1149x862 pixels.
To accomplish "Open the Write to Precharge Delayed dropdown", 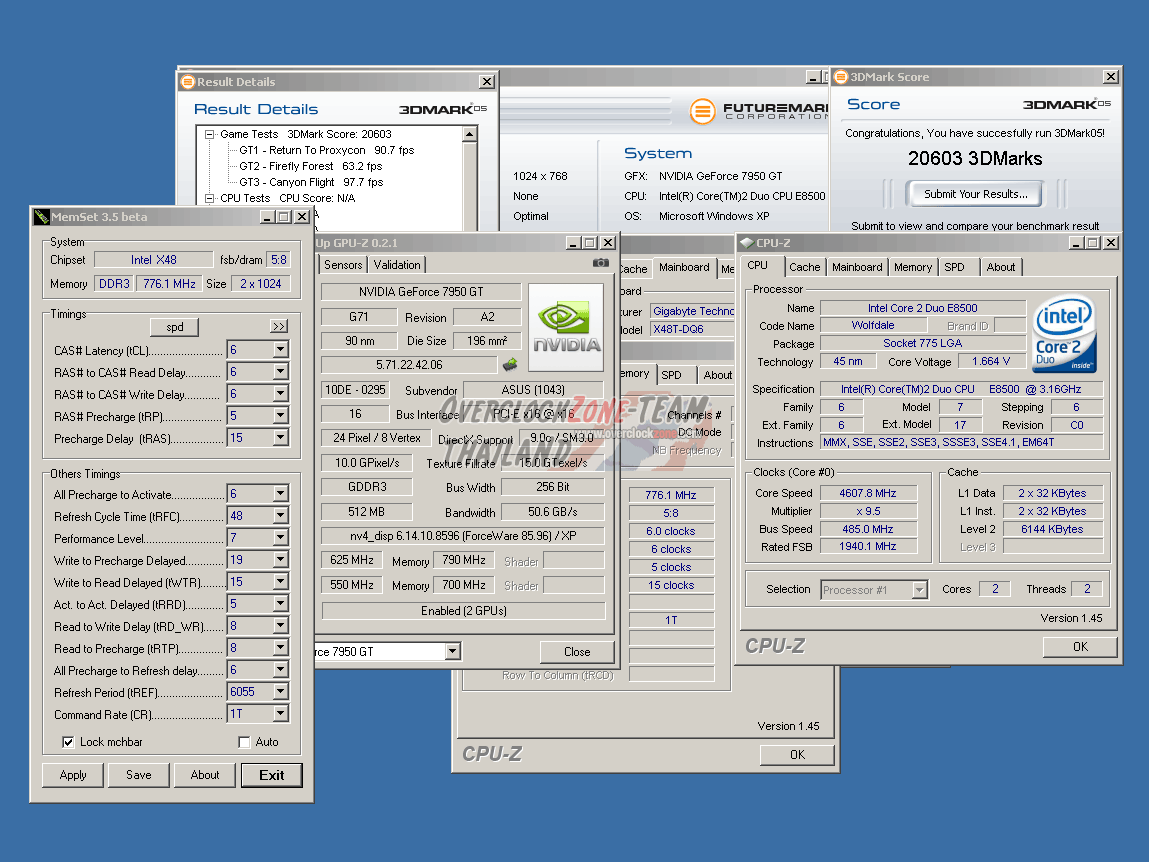I will [281, 559].
